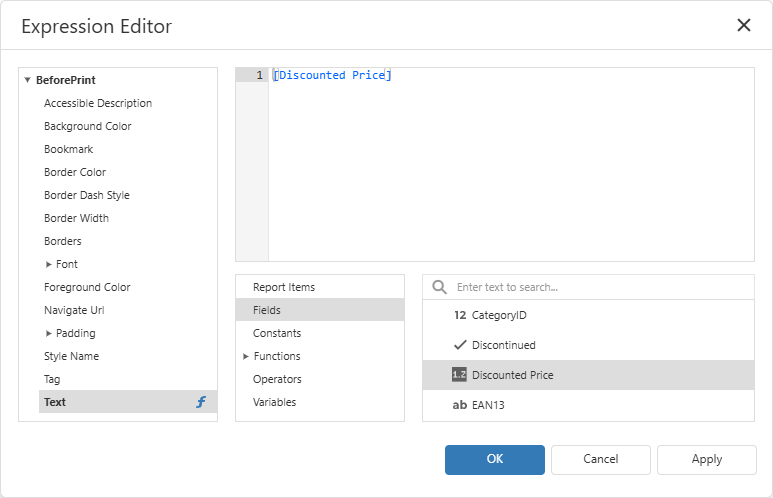Click the search magnifier icon
Image resolution: width=773 pixels, height=498 pixels.
click(x=439, y=287)
